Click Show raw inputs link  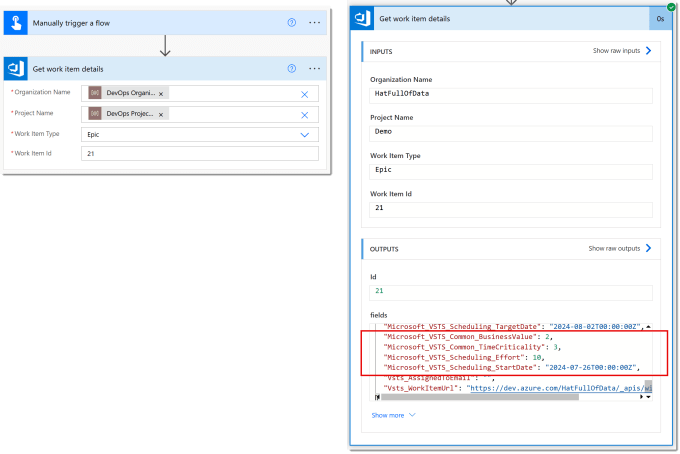tap(616, 51)
